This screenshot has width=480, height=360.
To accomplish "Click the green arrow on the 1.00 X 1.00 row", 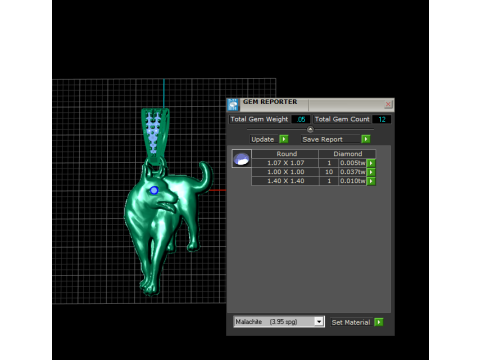I will (371, 172).
